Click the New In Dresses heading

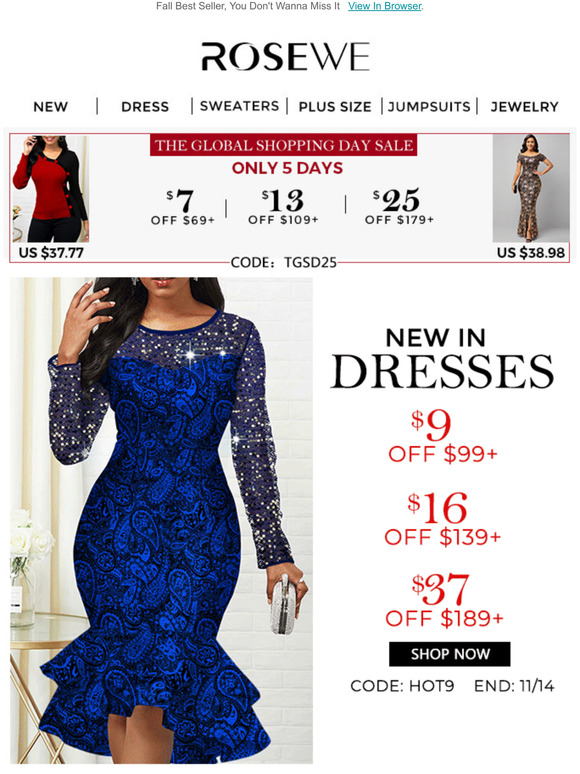[x=442, y=358]
